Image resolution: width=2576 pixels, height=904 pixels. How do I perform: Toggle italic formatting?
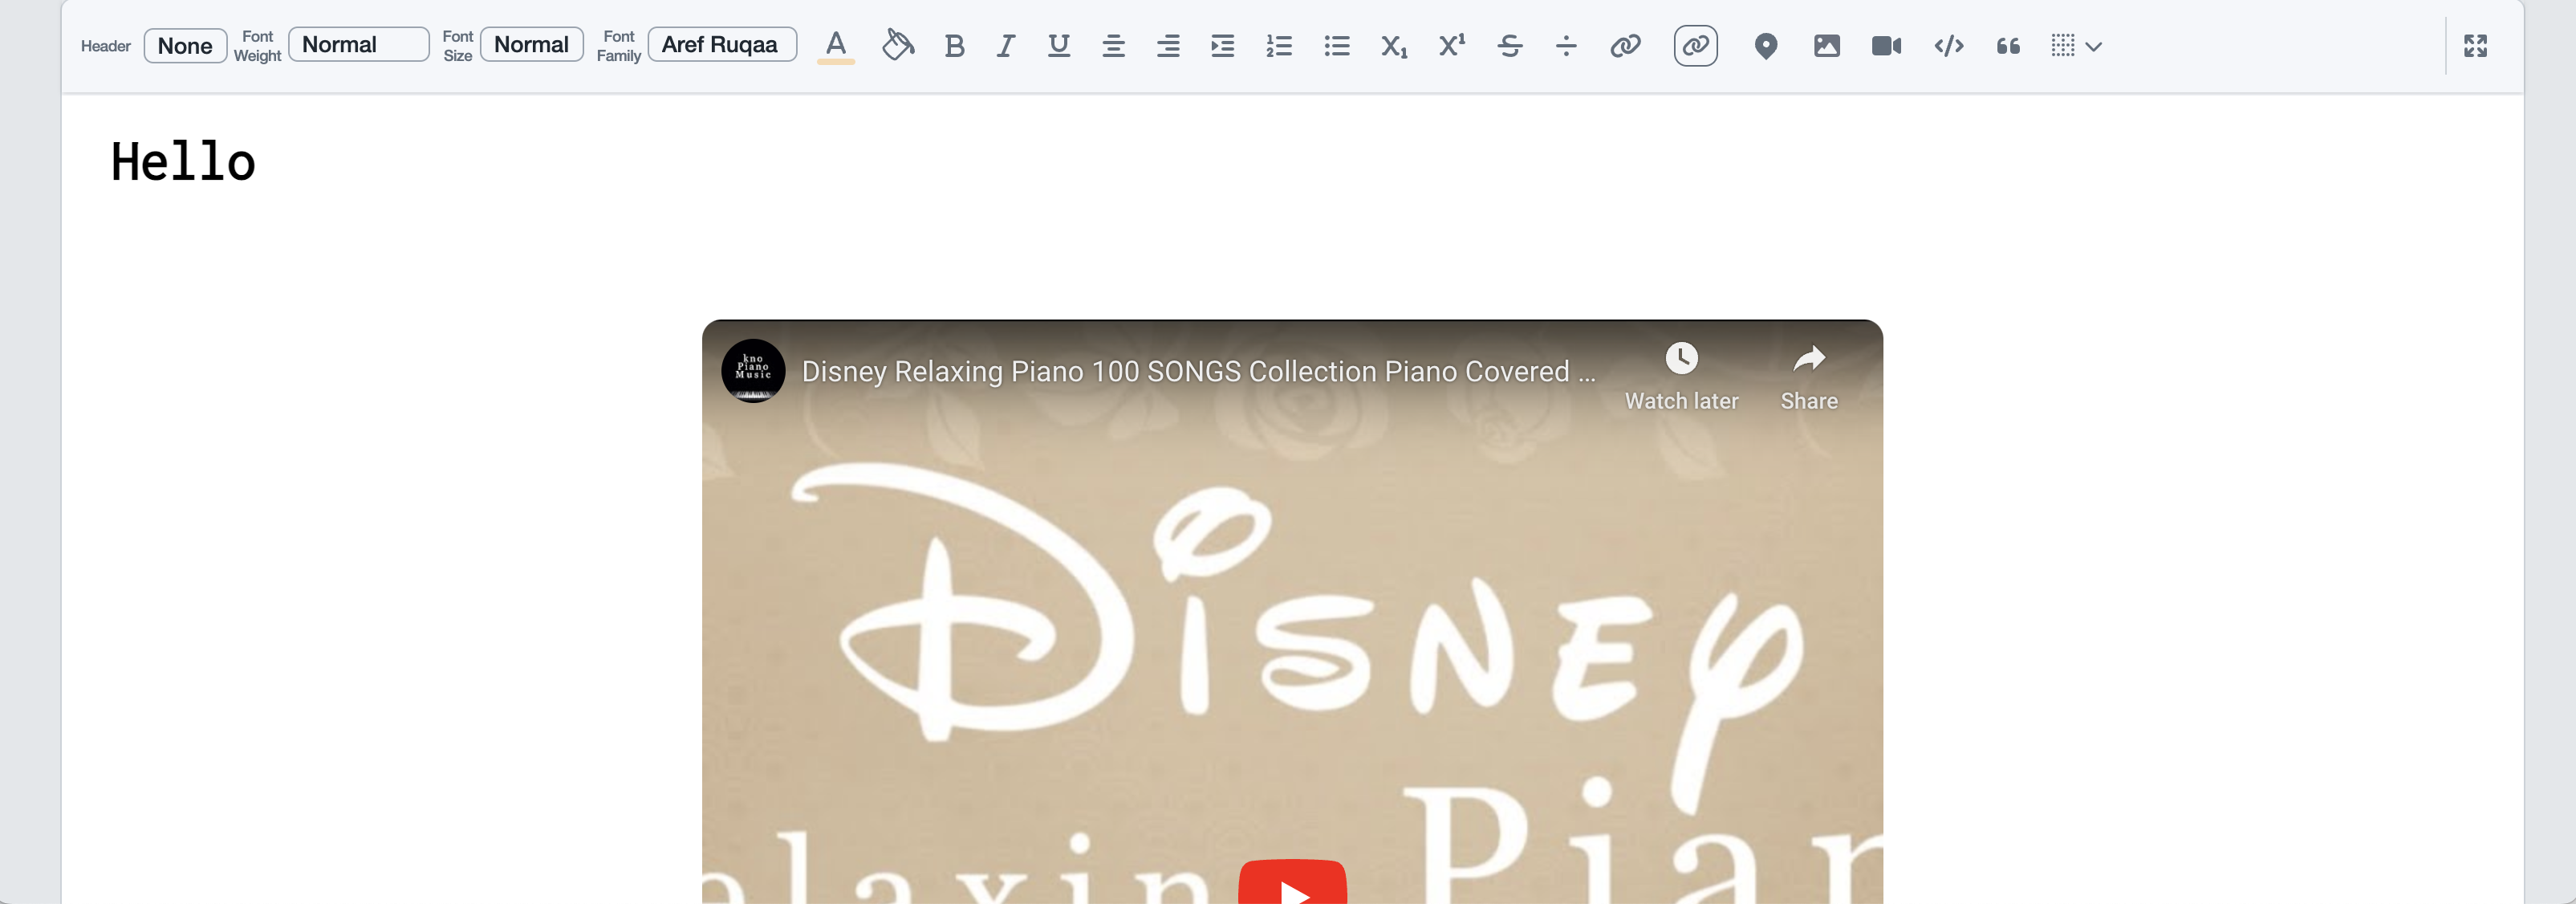coord(1006,46)
